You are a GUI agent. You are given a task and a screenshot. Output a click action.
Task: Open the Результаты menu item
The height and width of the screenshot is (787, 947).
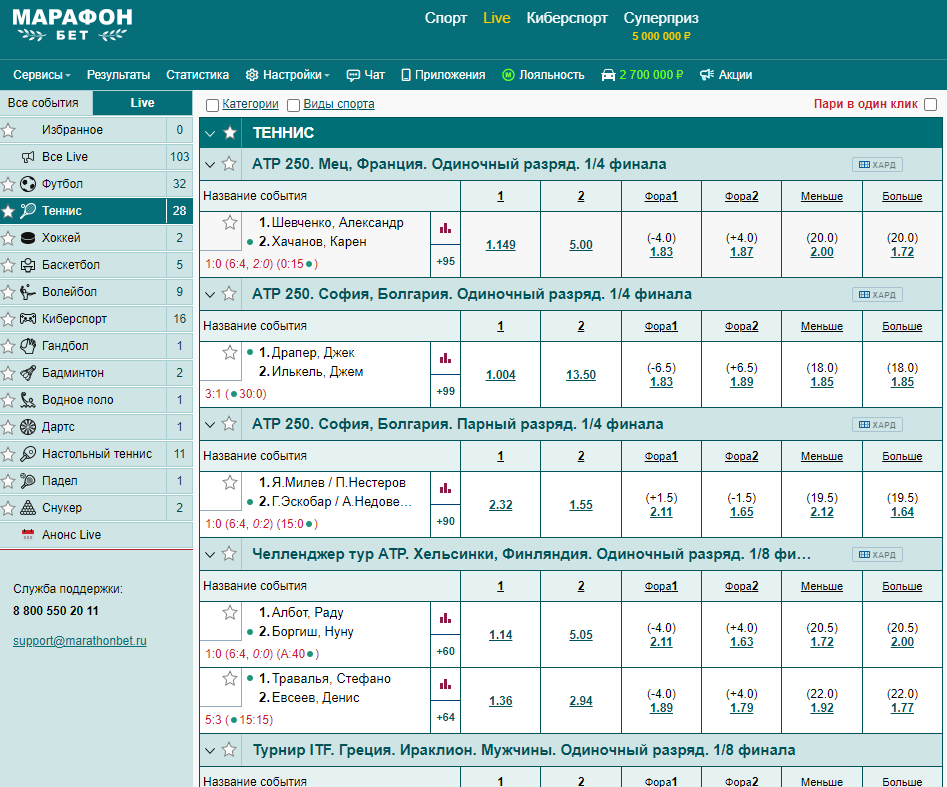(x=118, y=75)
